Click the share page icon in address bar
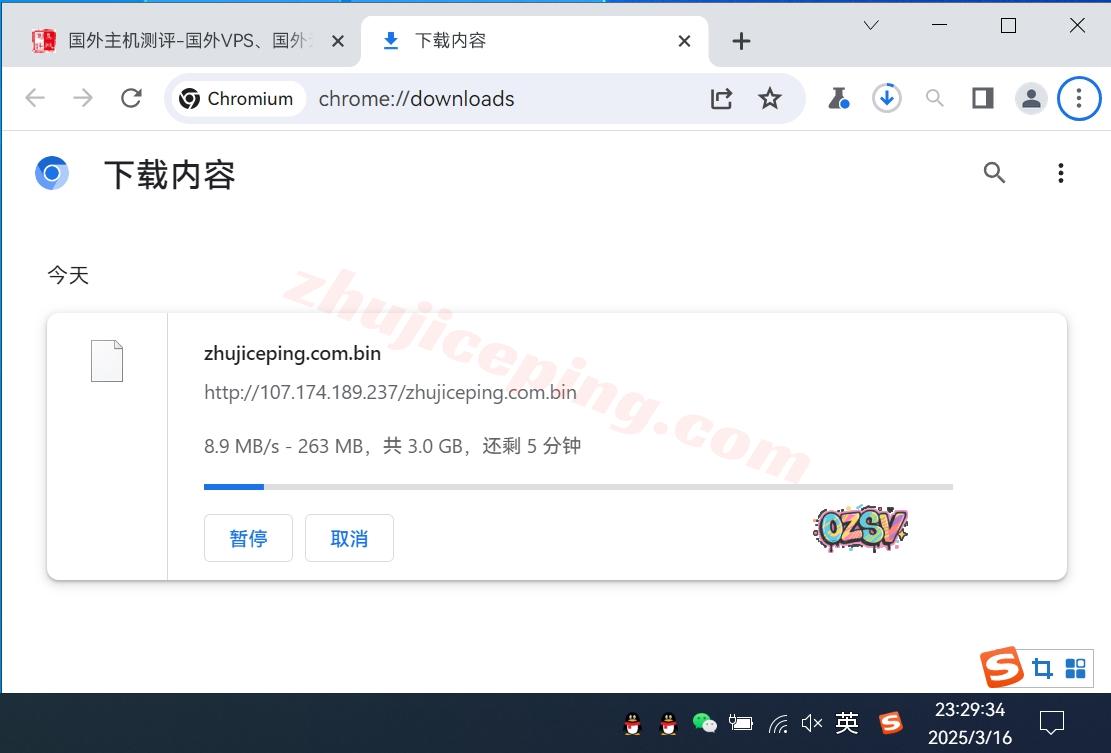 click(x=721, y=98)
